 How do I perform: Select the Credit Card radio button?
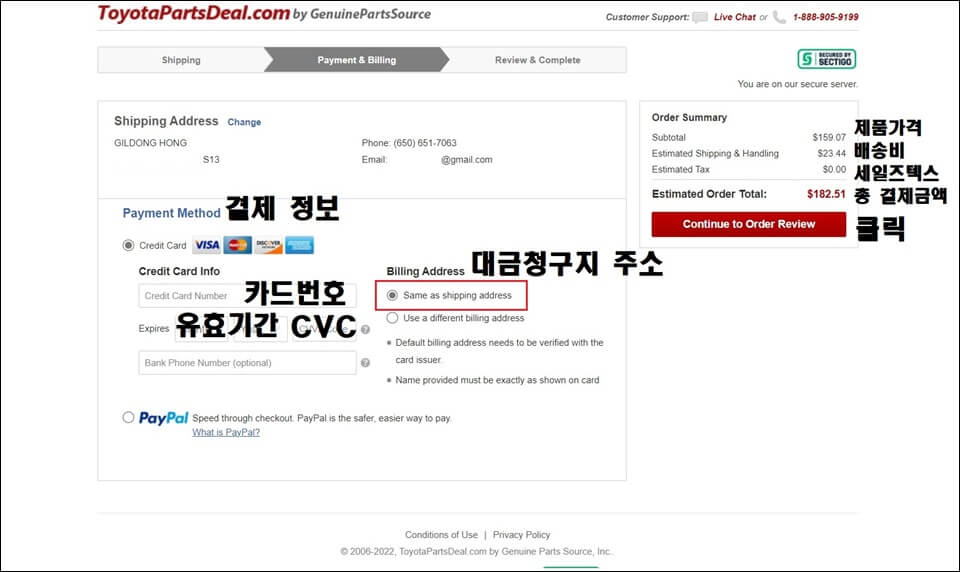coord(128,245)
